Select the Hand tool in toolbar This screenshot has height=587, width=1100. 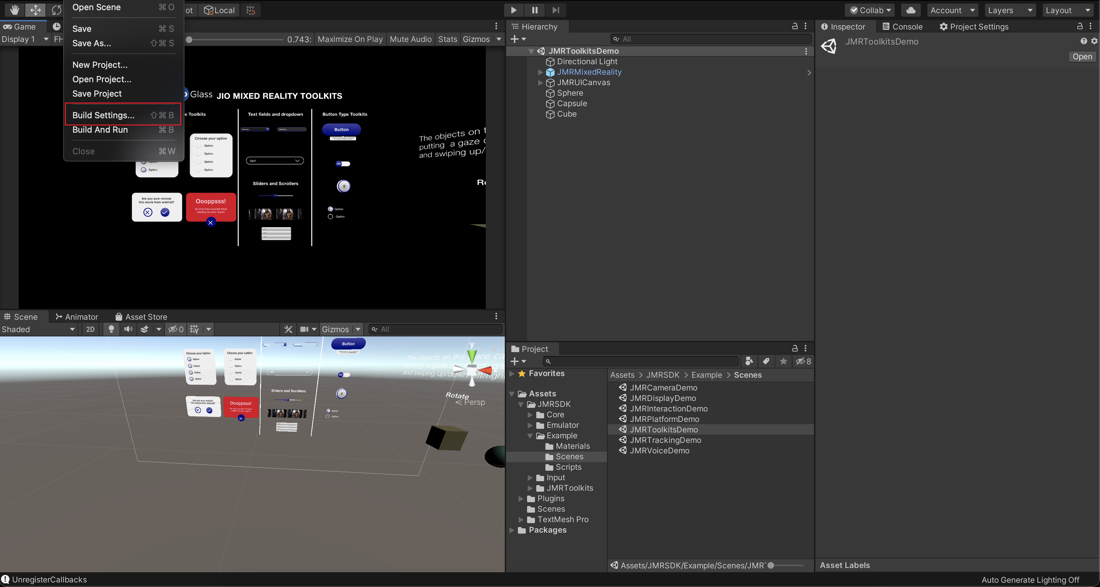point(14,10)
